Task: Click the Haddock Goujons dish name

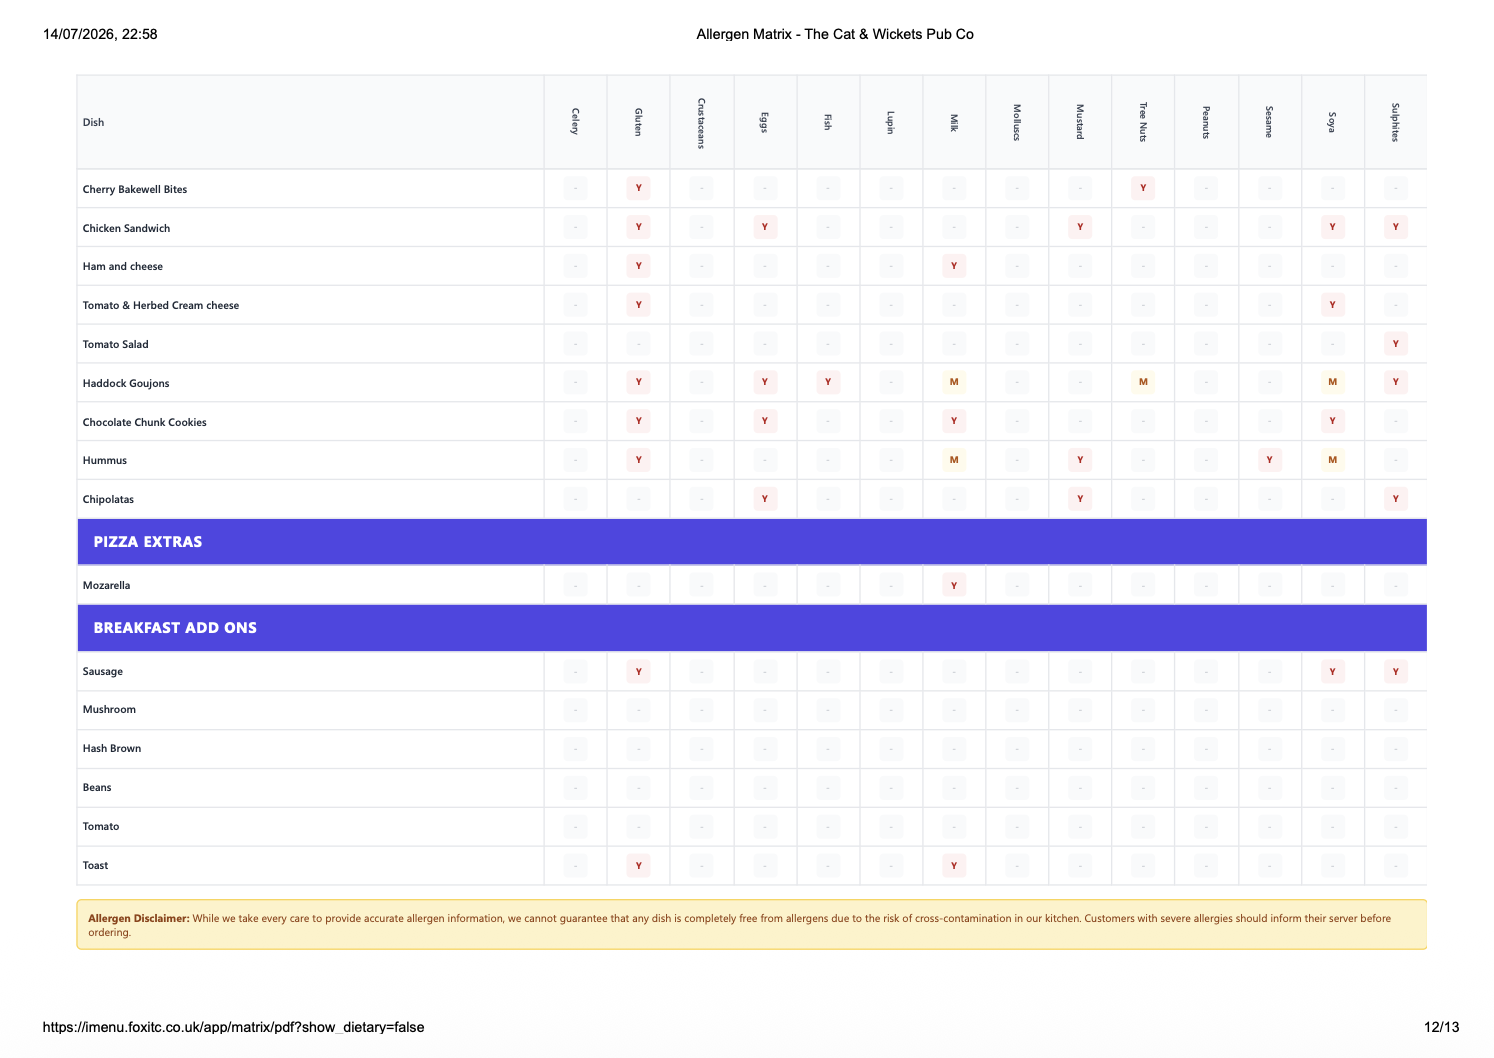Action: (126, 383)
